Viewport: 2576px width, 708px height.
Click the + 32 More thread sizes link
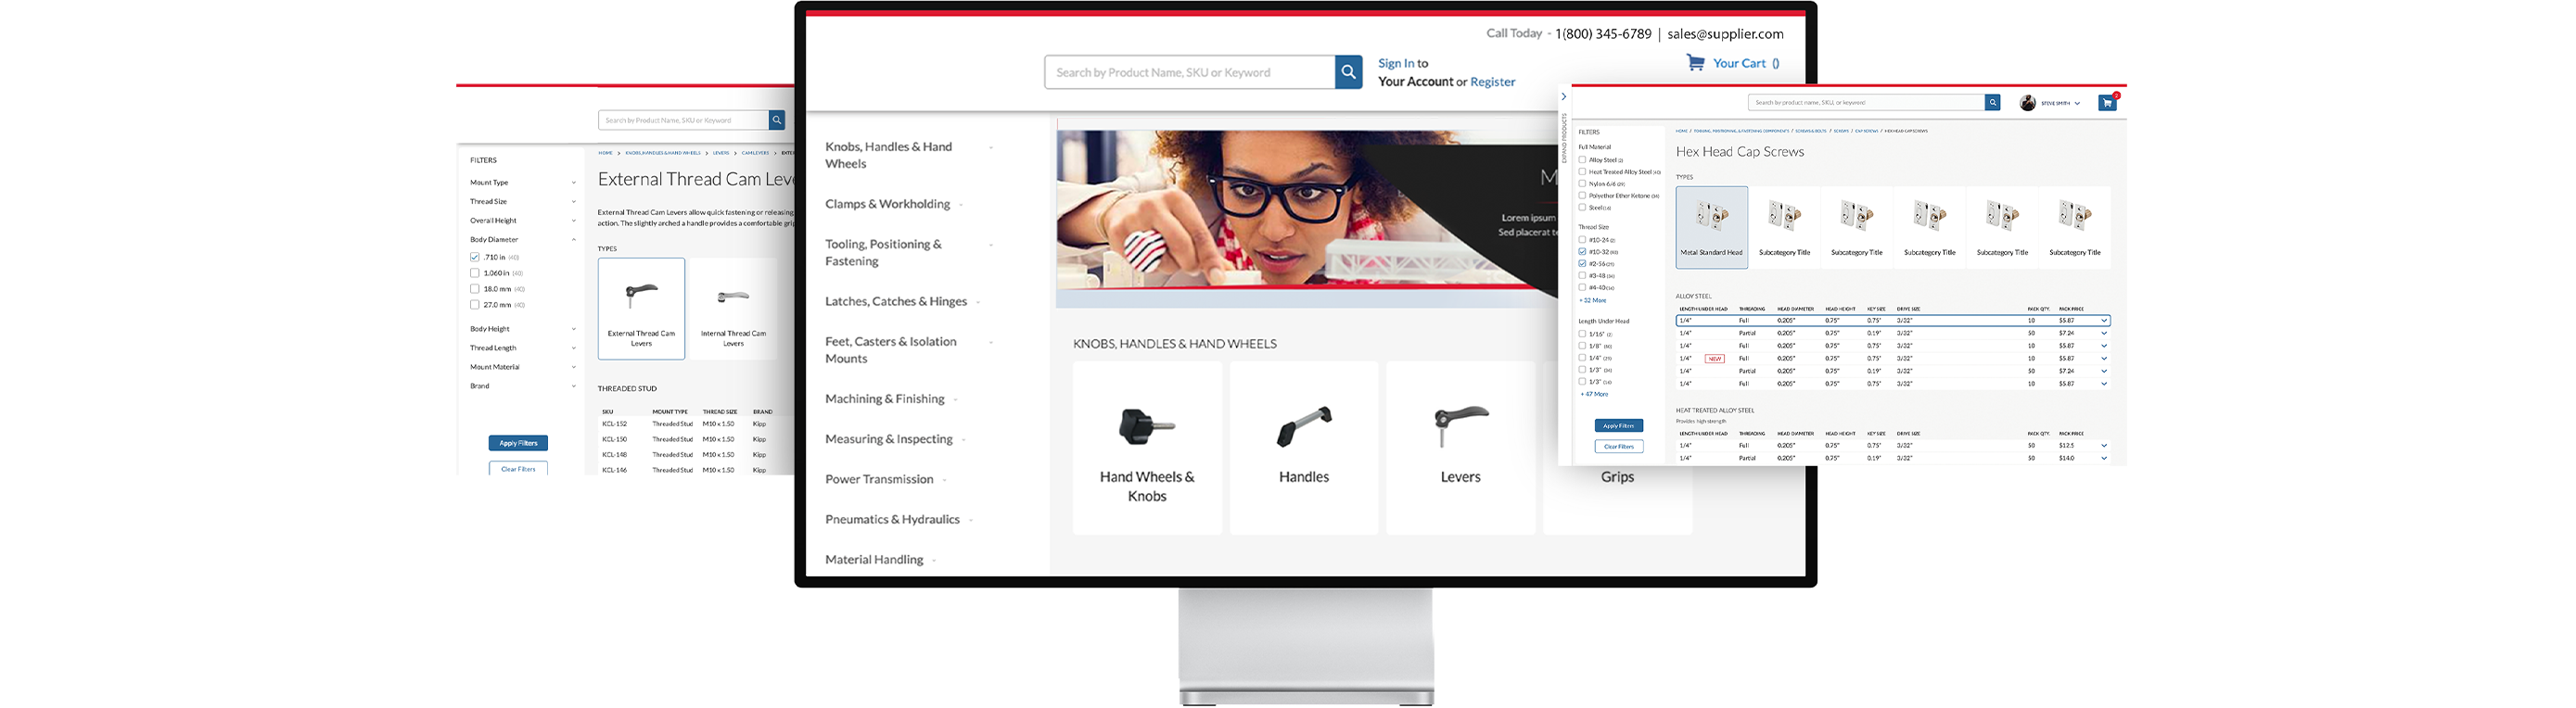(x=1593, y=300)
